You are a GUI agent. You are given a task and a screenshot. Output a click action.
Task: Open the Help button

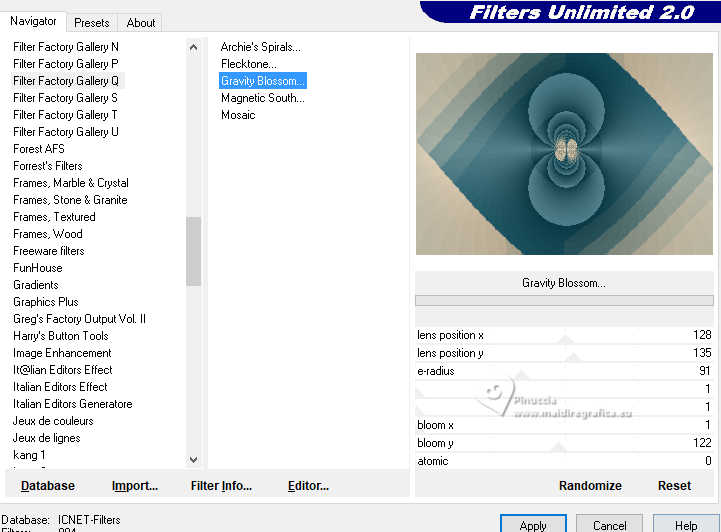point(686,525)
